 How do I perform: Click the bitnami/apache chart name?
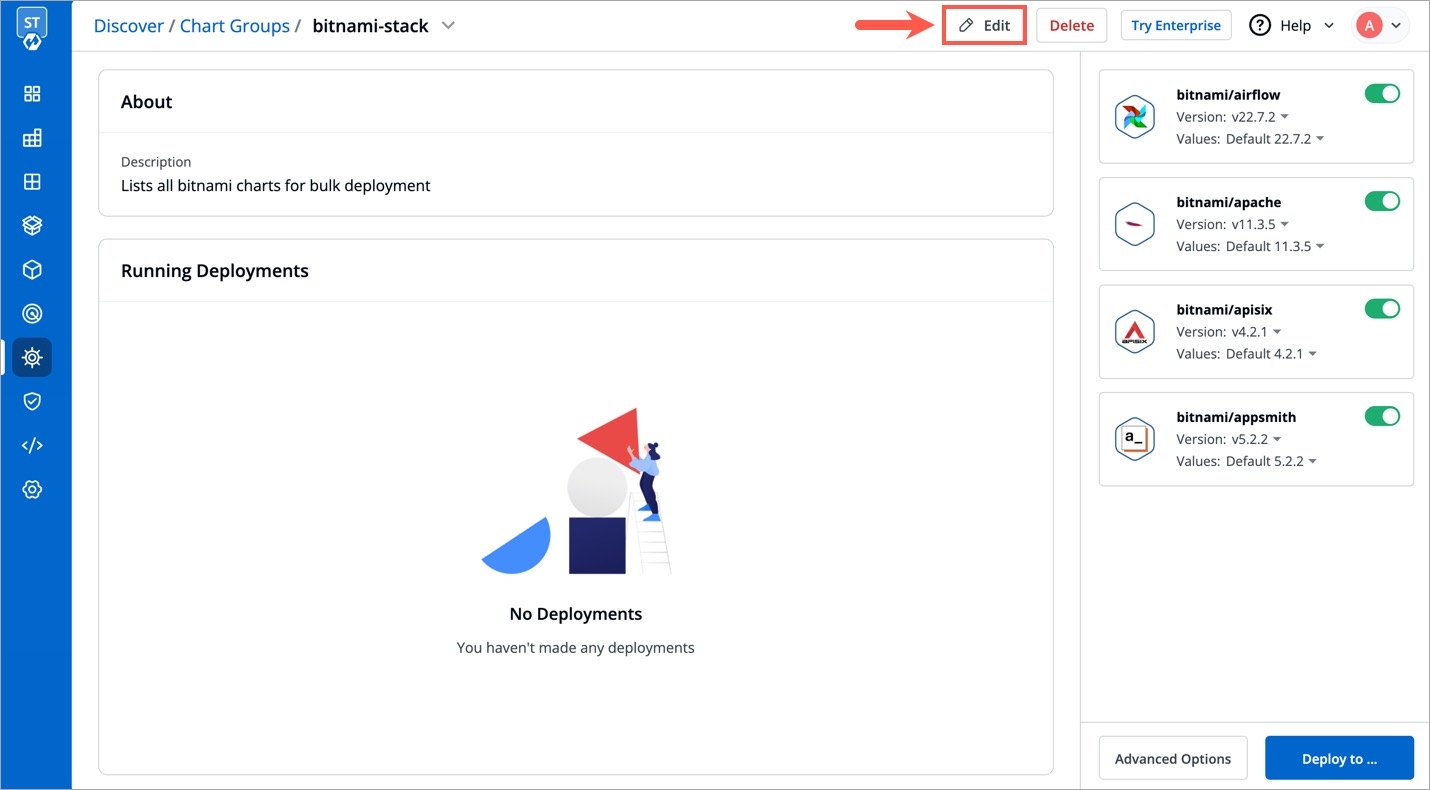[1229, 202]
